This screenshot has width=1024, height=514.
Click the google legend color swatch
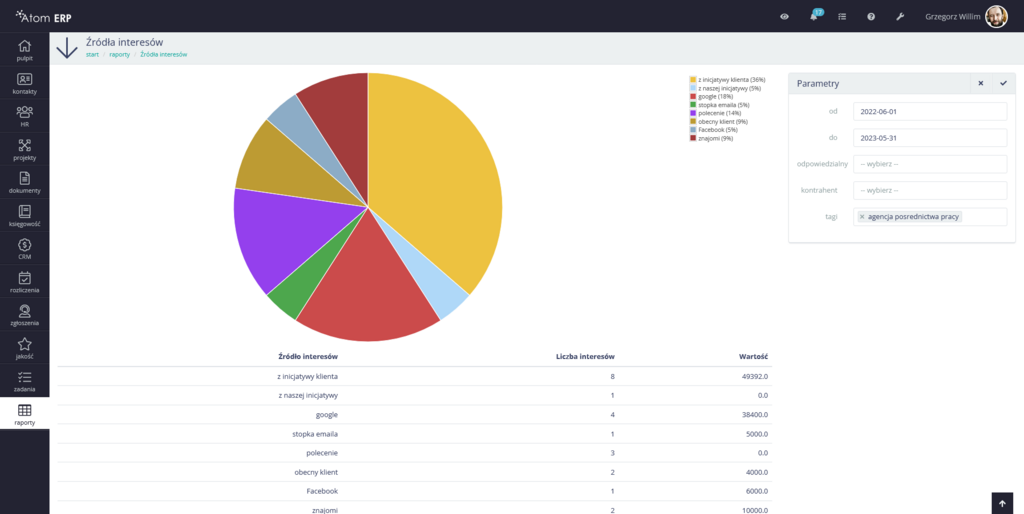(692, 97)
